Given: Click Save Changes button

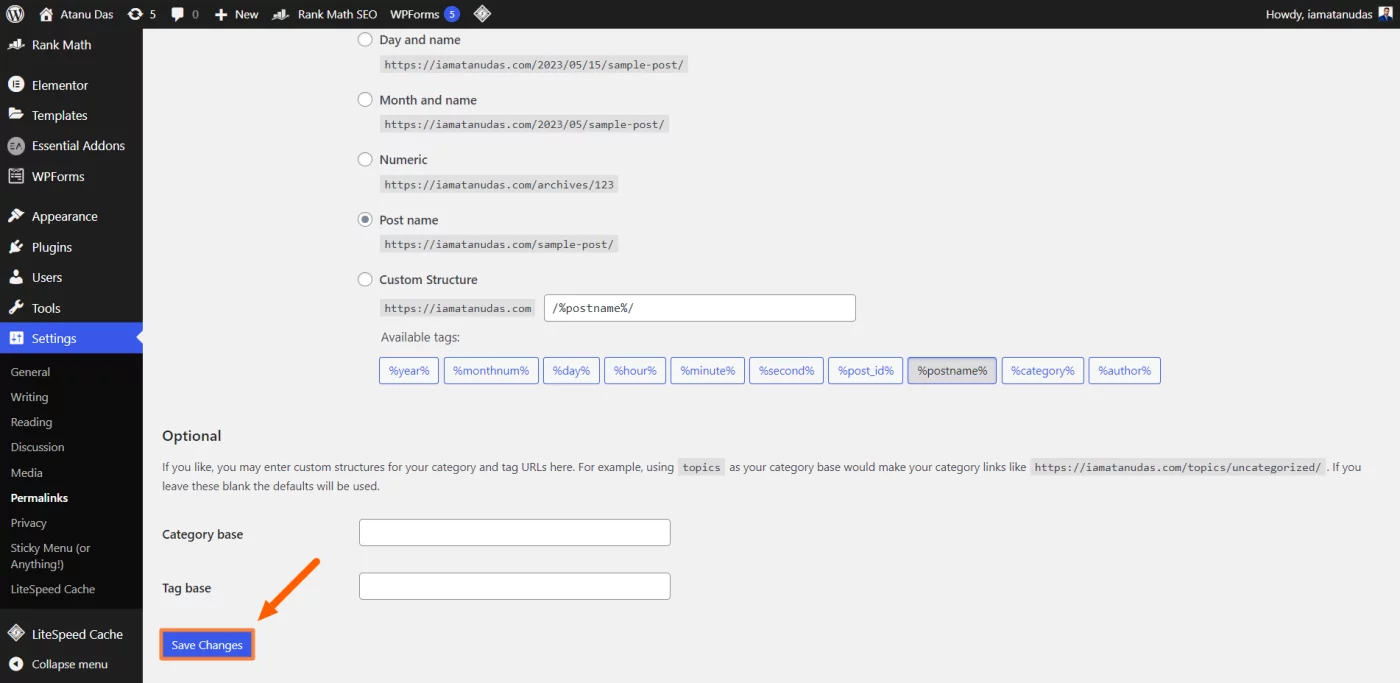Looking at the screenshot, I should coord(207,645).
